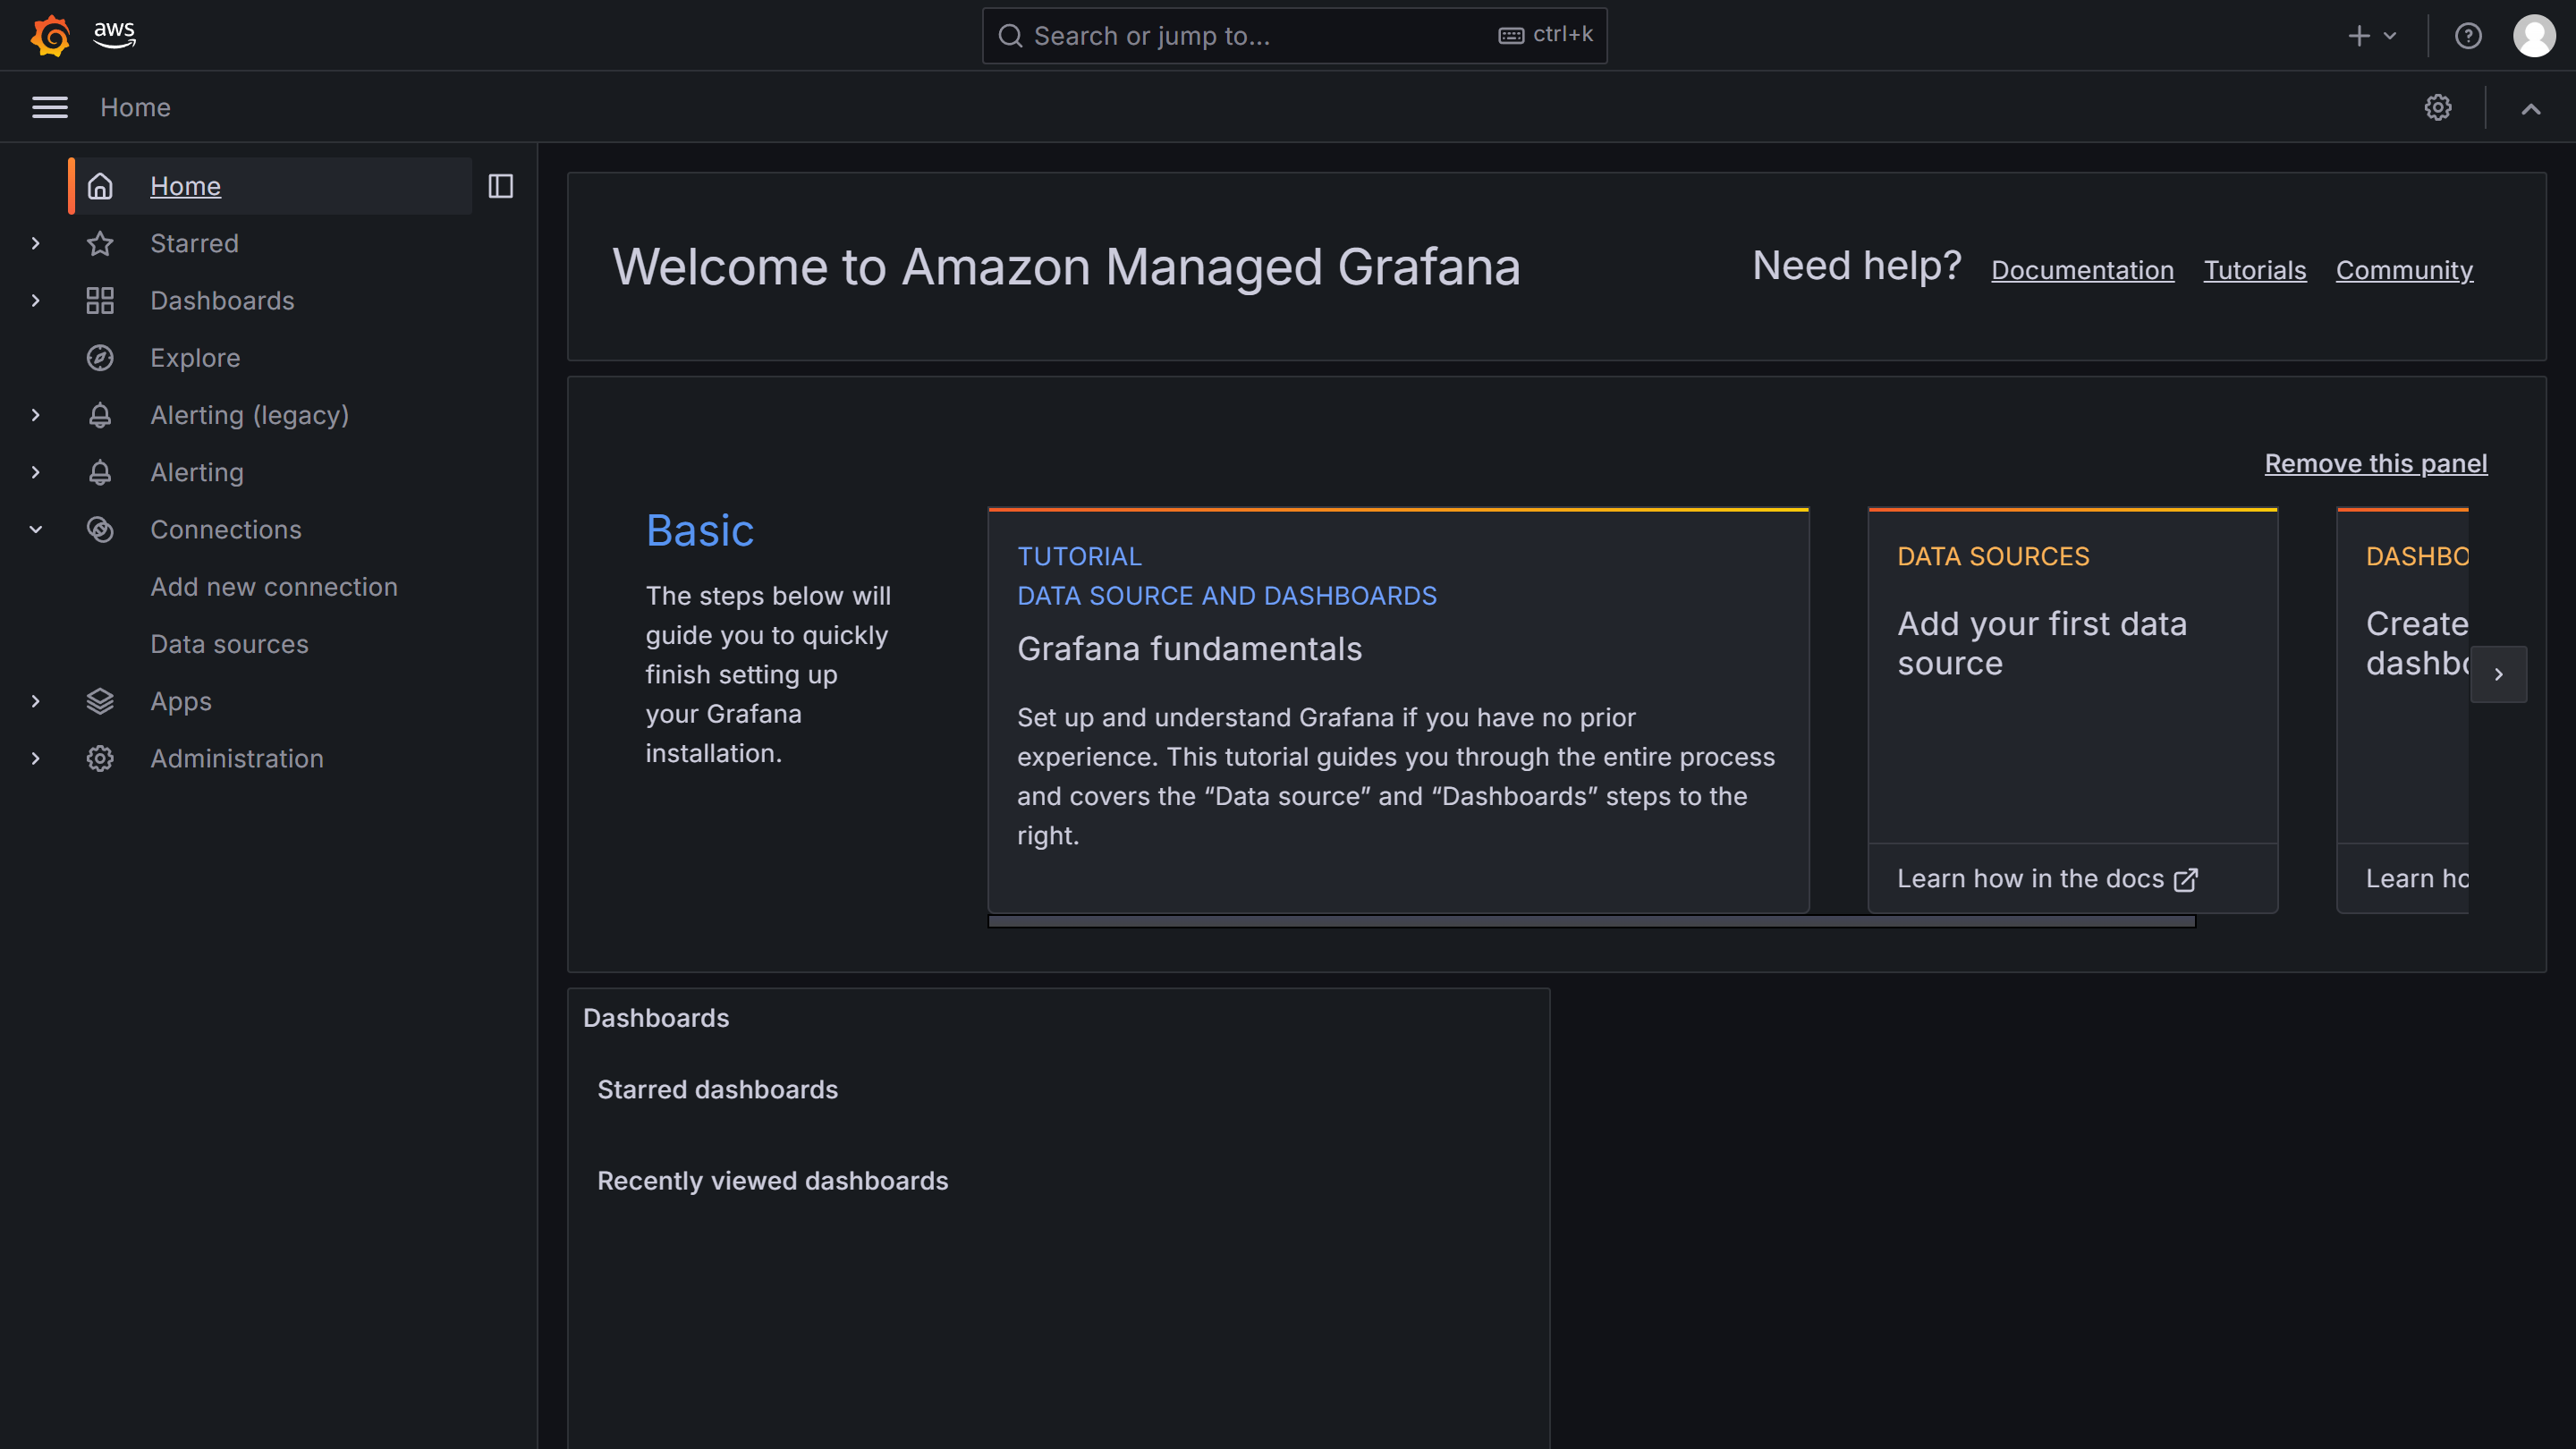Open Grafana fundamentals tutorial card

(x=1398, y=710)
